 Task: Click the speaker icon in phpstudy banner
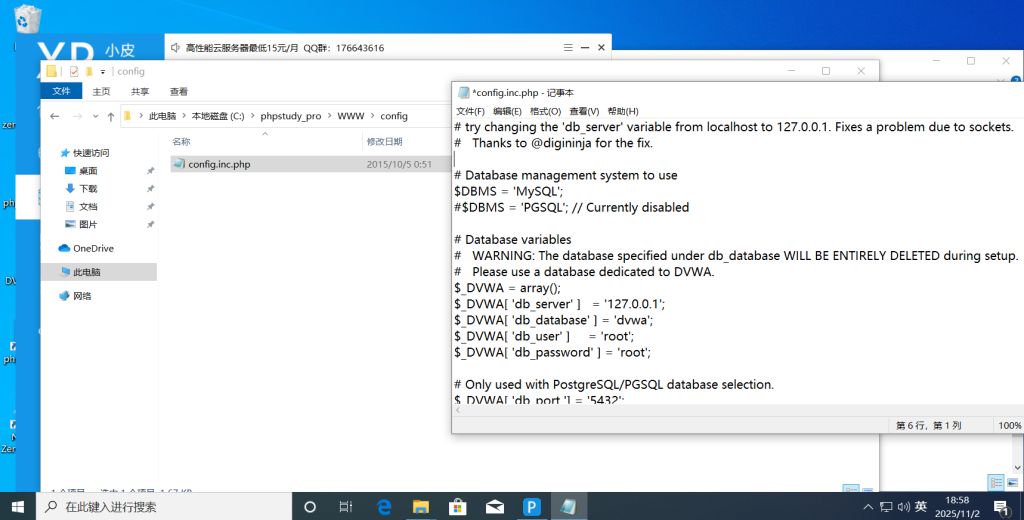(176, 48)
